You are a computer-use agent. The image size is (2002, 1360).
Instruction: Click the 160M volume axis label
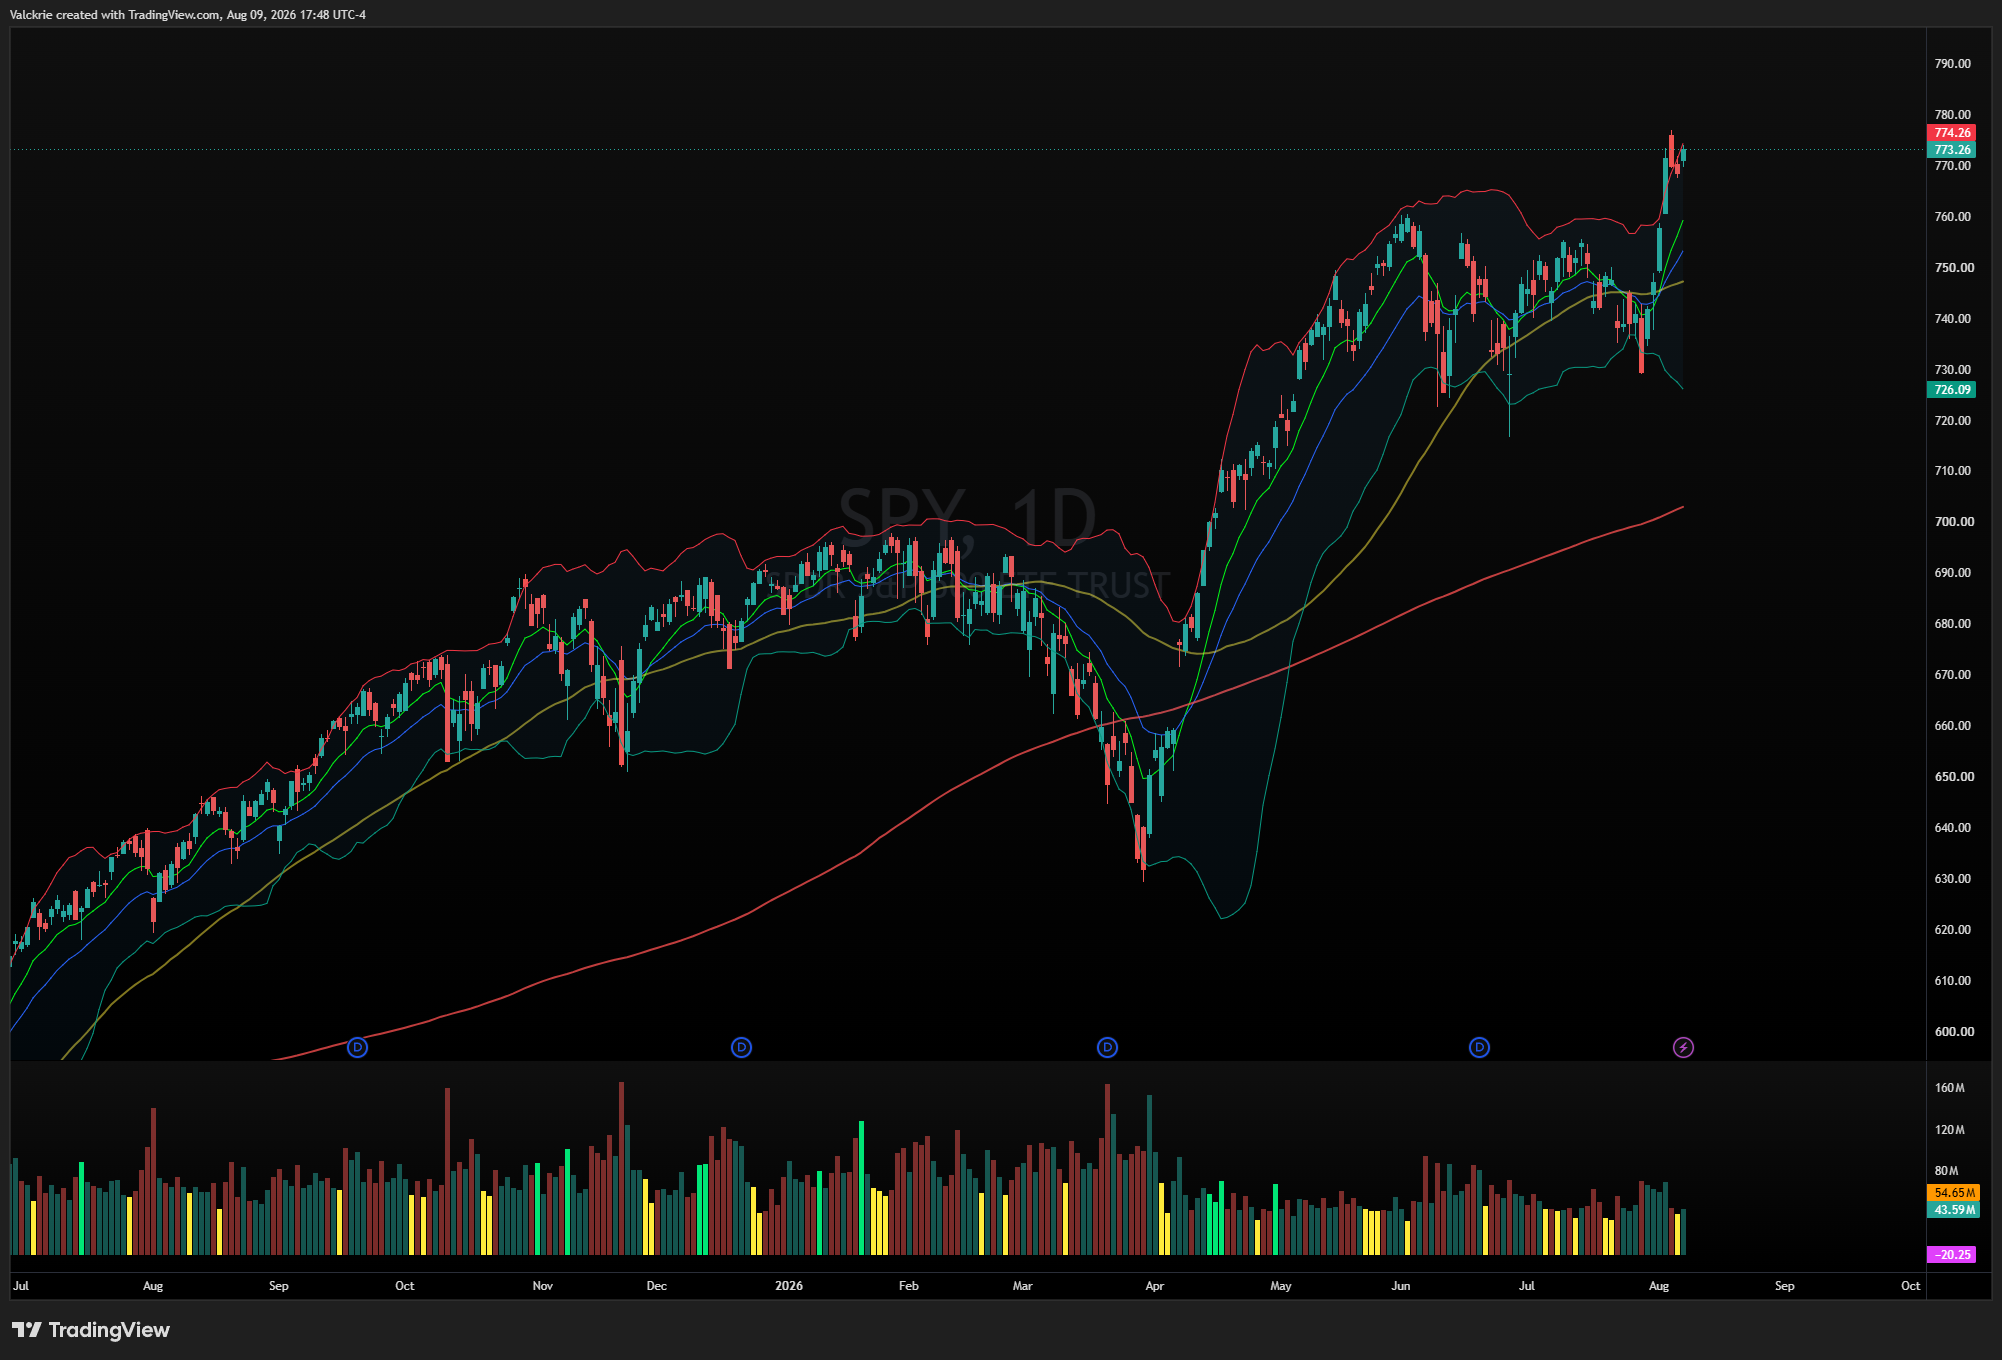(x=1949, y=1088)
